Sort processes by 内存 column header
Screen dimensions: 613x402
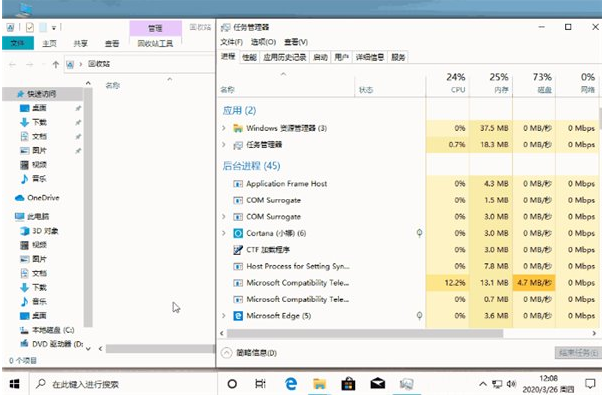[491, 83]
